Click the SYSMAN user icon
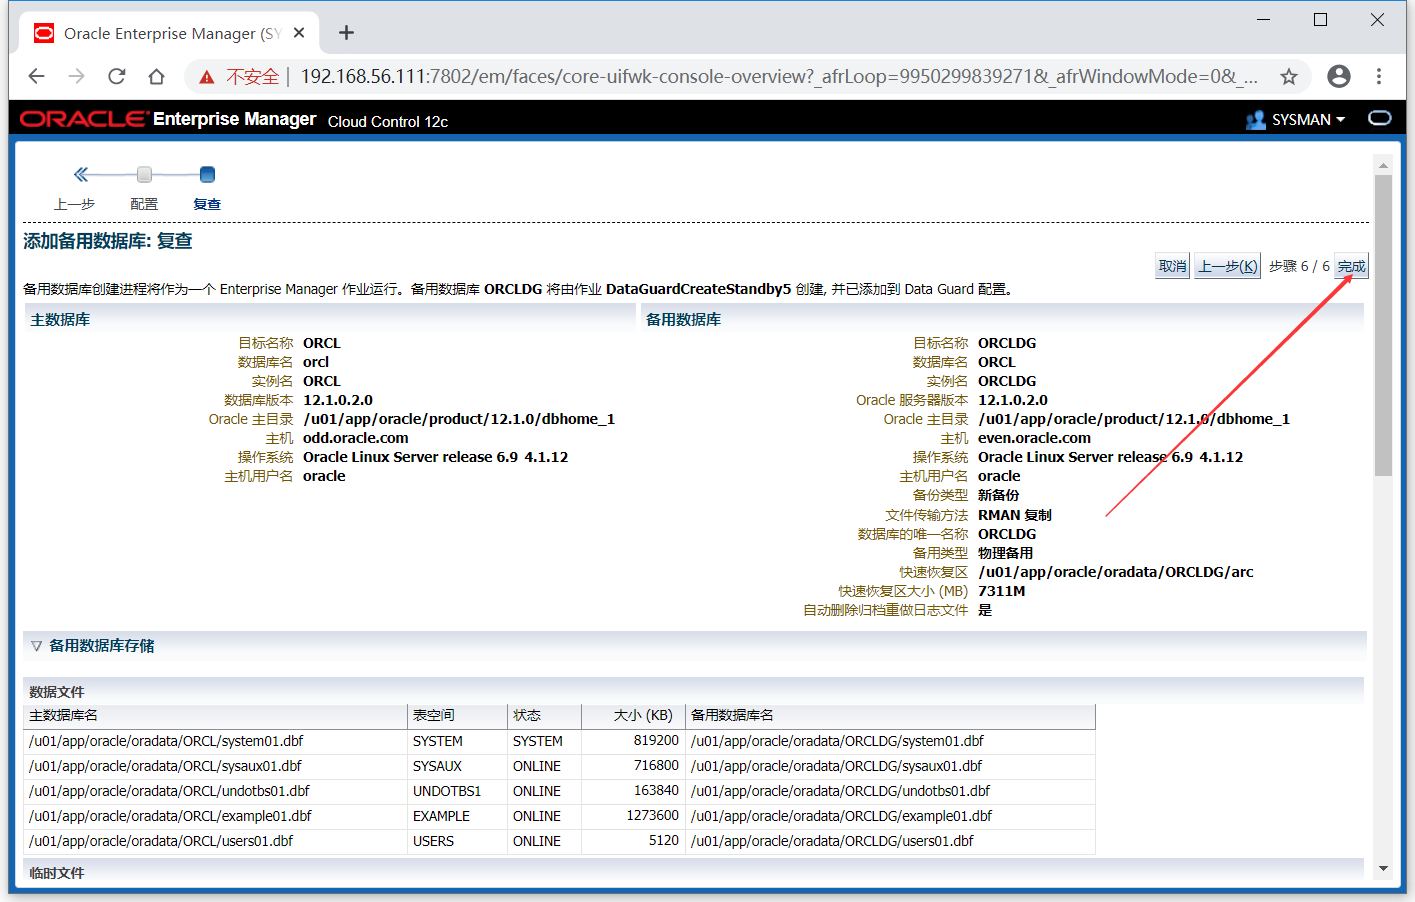 [x=1256, y=120]
